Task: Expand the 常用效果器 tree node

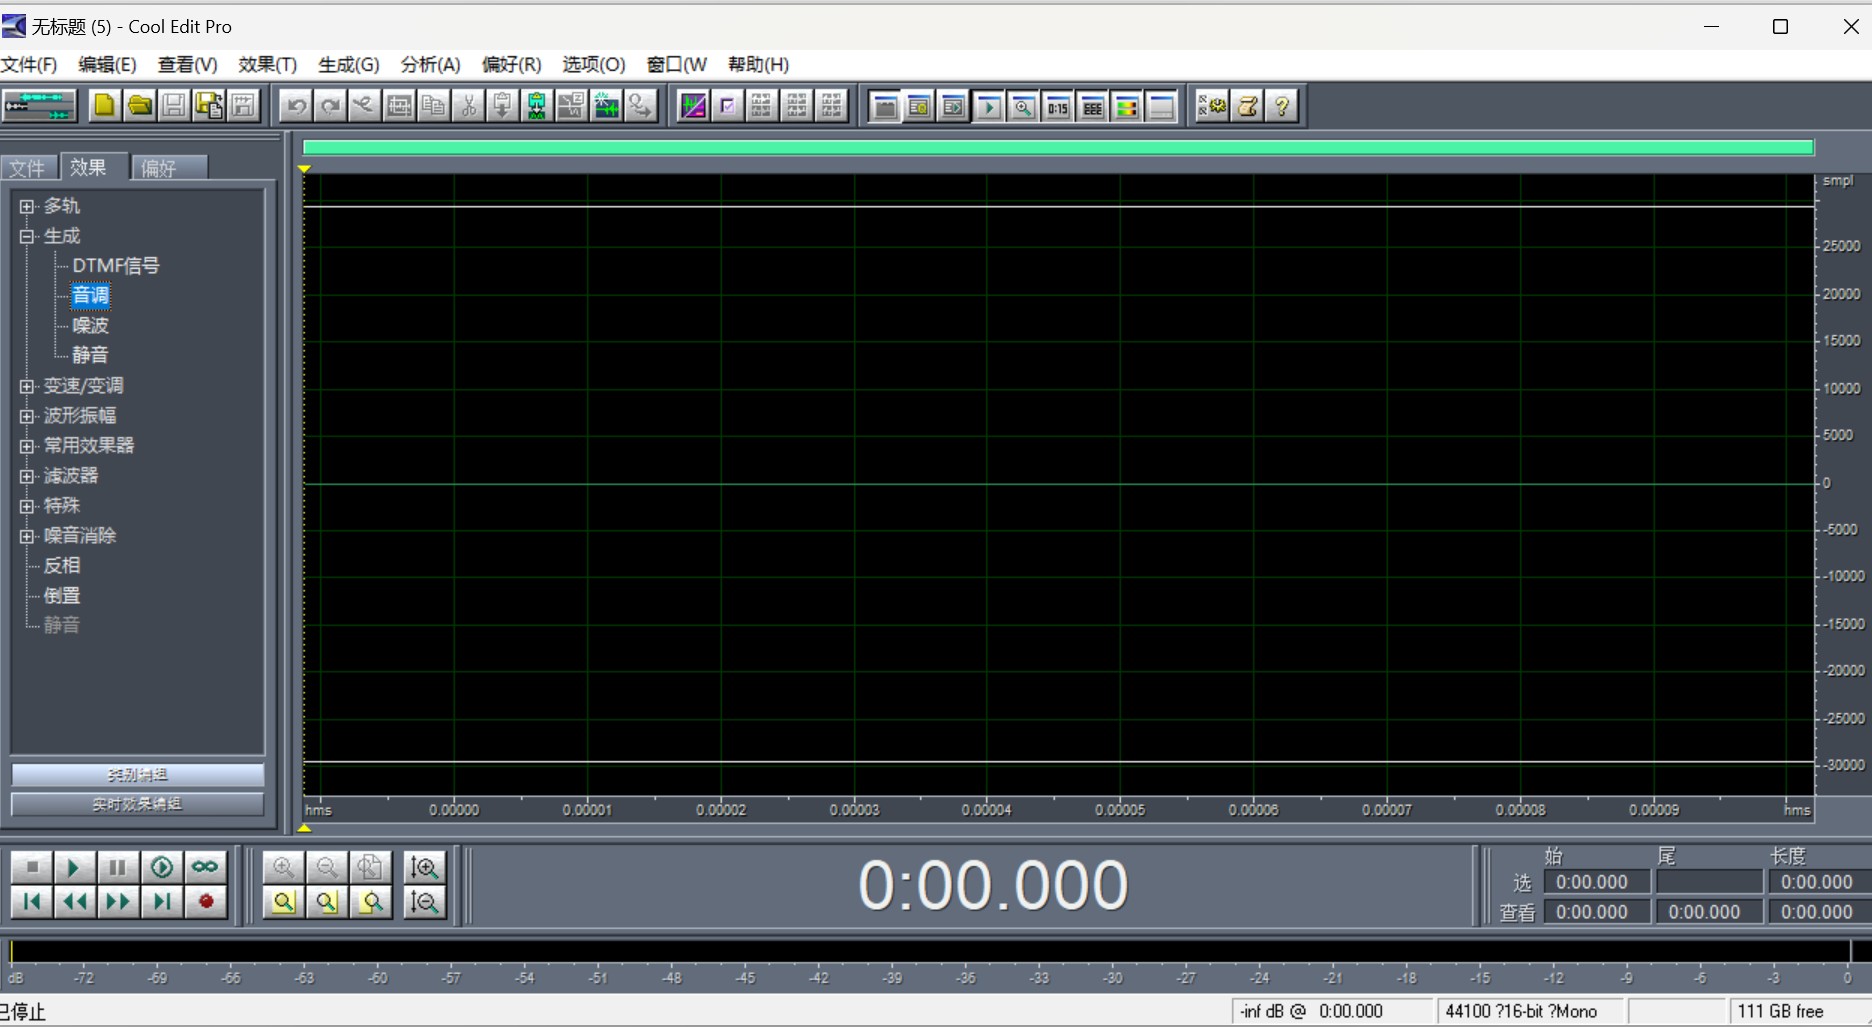Action: 27,446
